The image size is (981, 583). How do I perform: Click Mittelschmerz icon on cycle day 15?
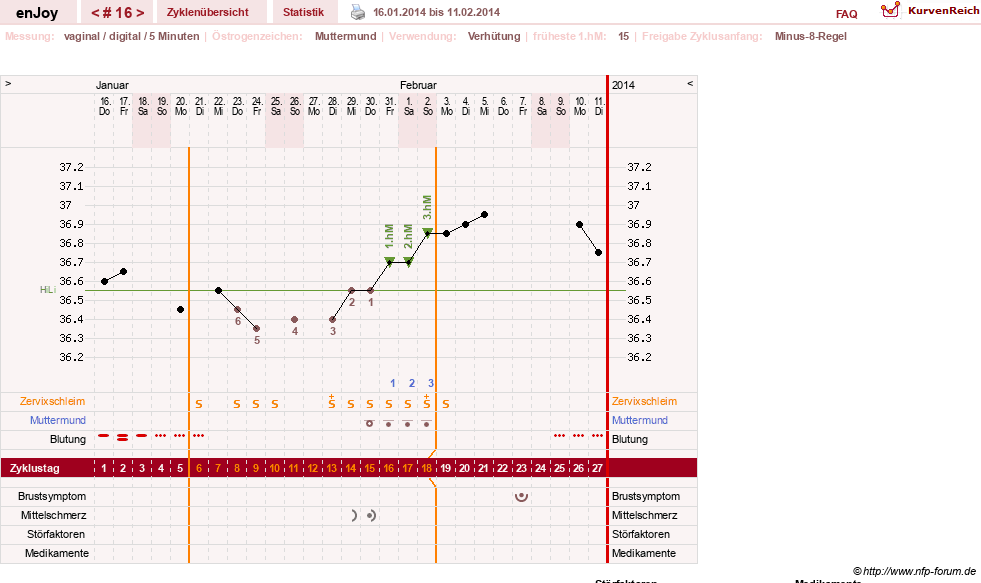pos(372,515)
